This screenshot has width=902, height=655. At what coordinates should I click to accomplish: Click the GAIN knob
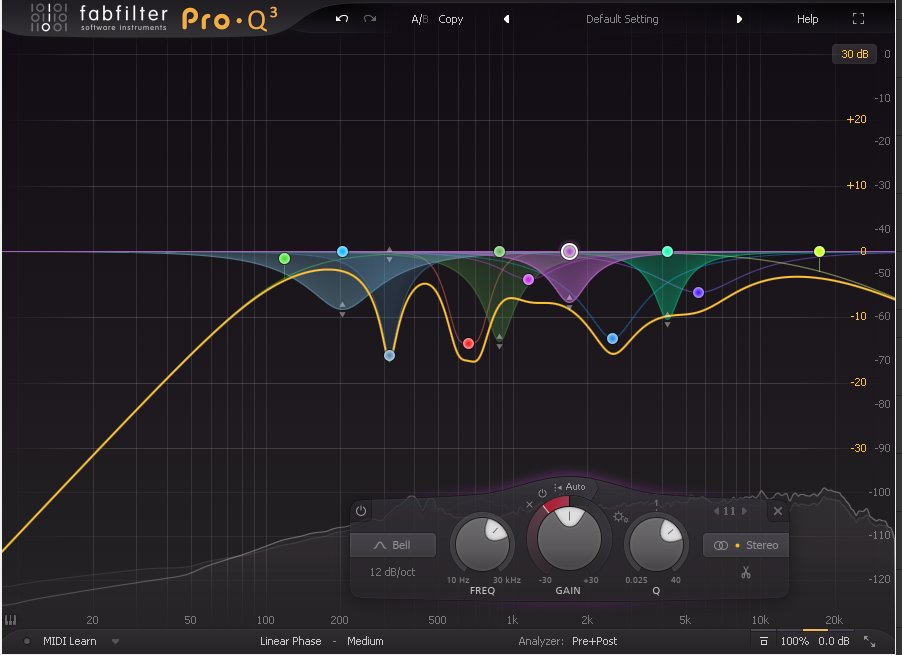[569, 539]
